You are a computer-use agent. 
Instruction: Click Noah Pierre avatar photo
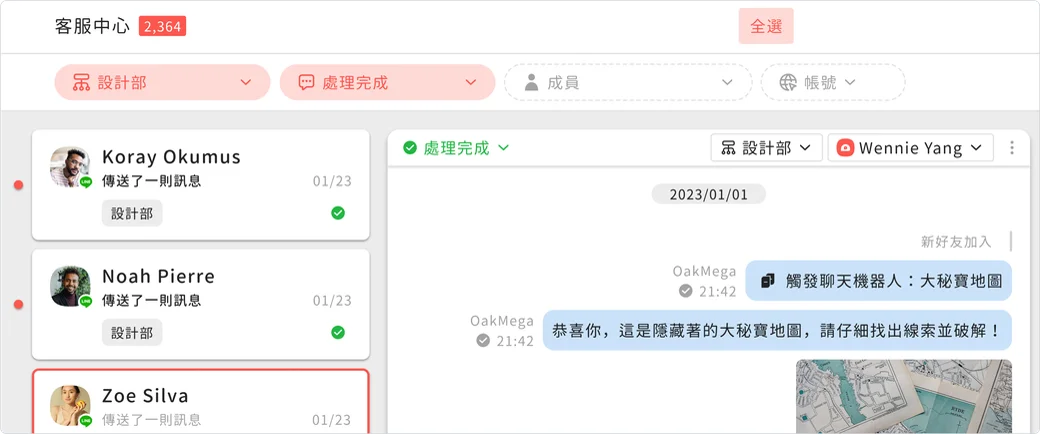coord(70,286)
